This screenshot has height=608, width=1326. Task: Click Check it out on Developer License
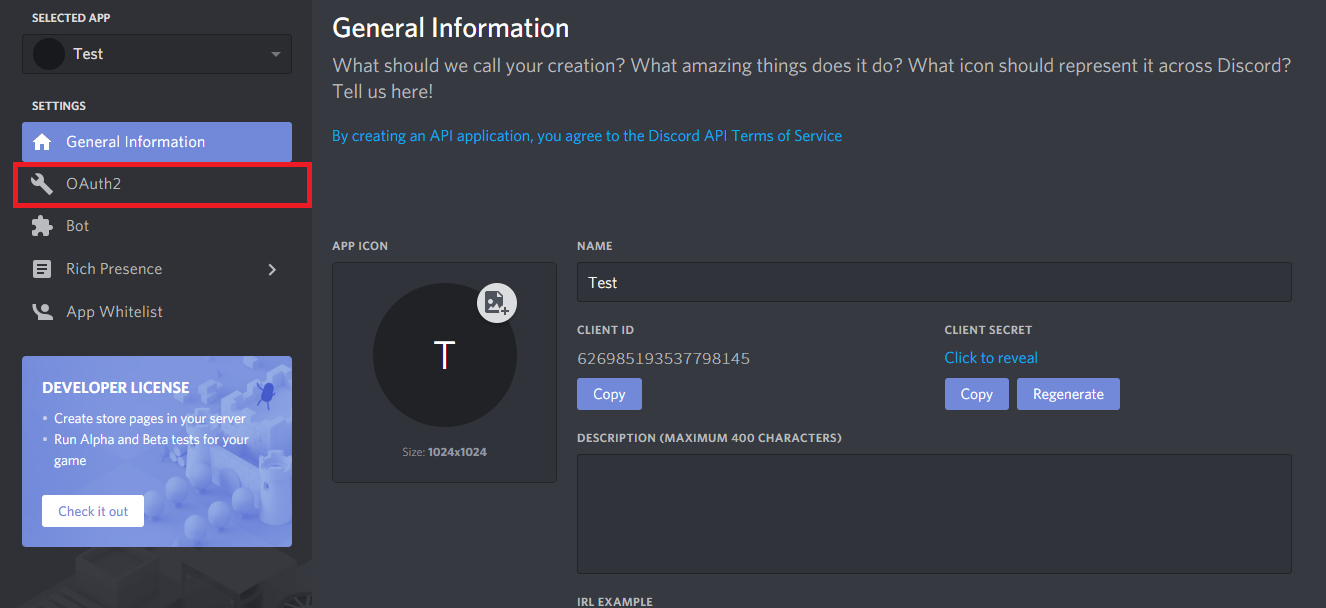(93, 511)
